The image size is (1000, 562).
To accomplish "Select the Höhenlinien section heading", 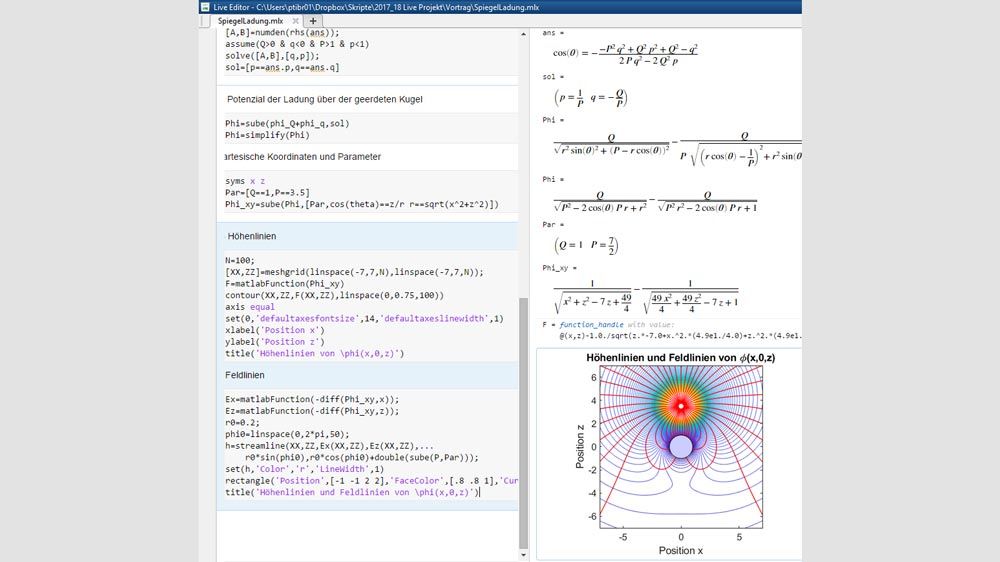I will click(x=252, y=236).
